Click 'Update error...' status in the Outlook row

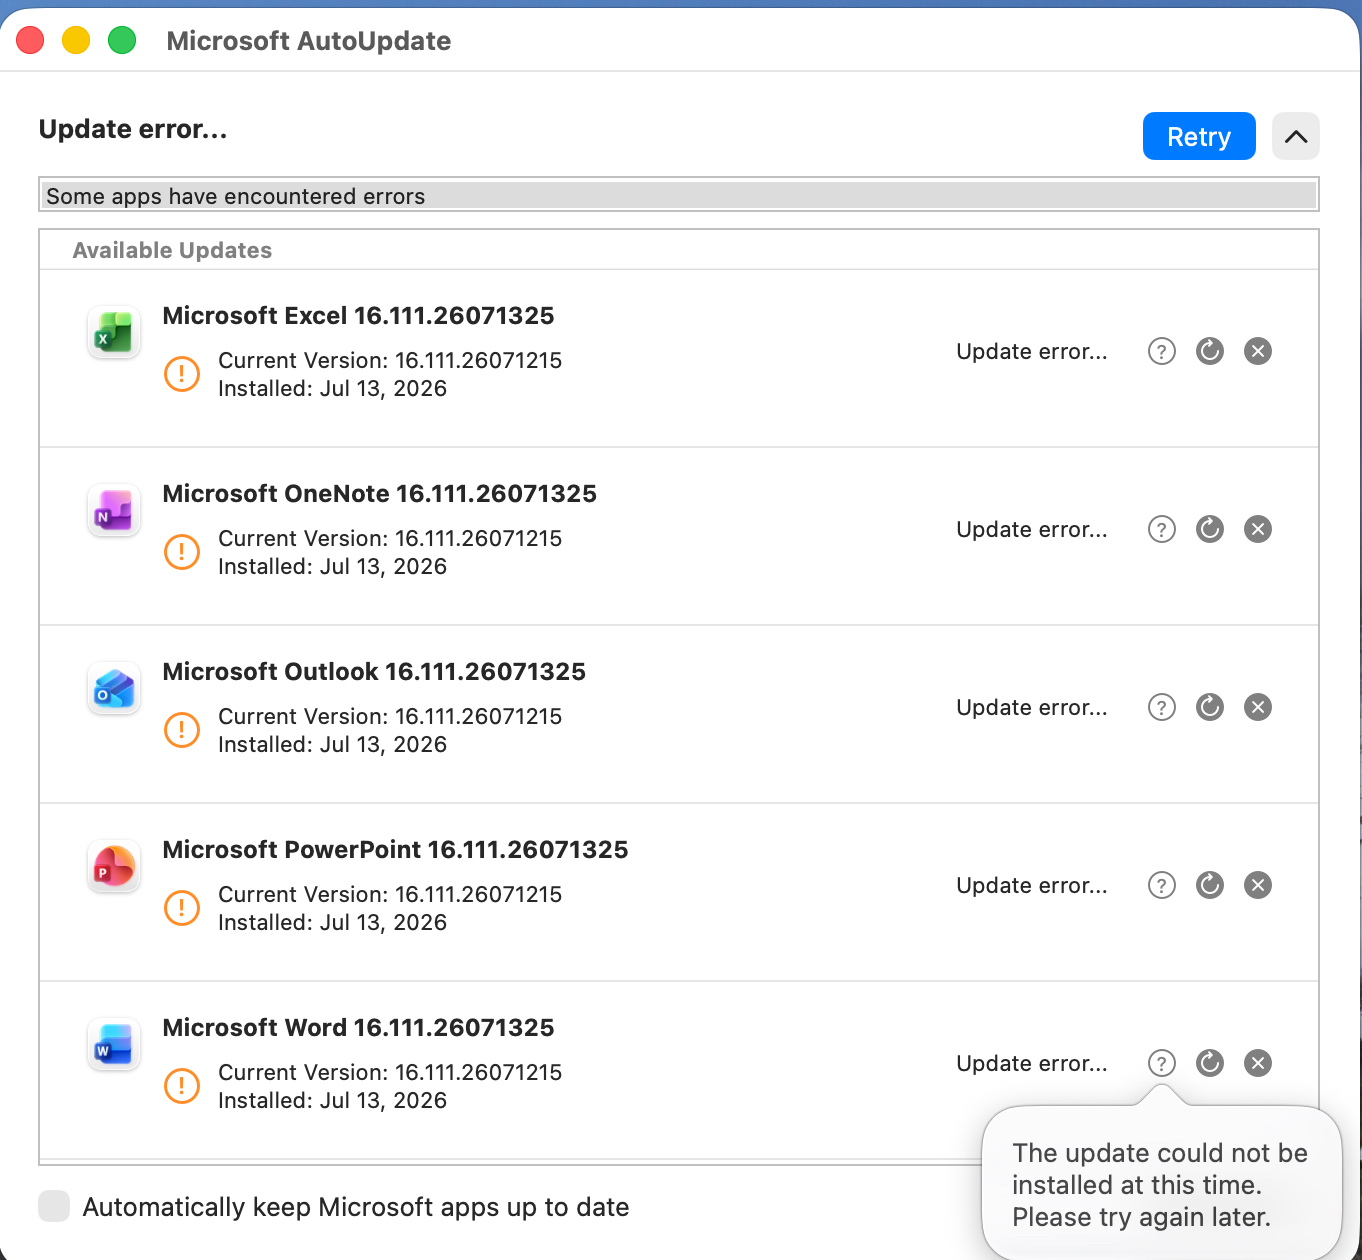coord(1032,707)
